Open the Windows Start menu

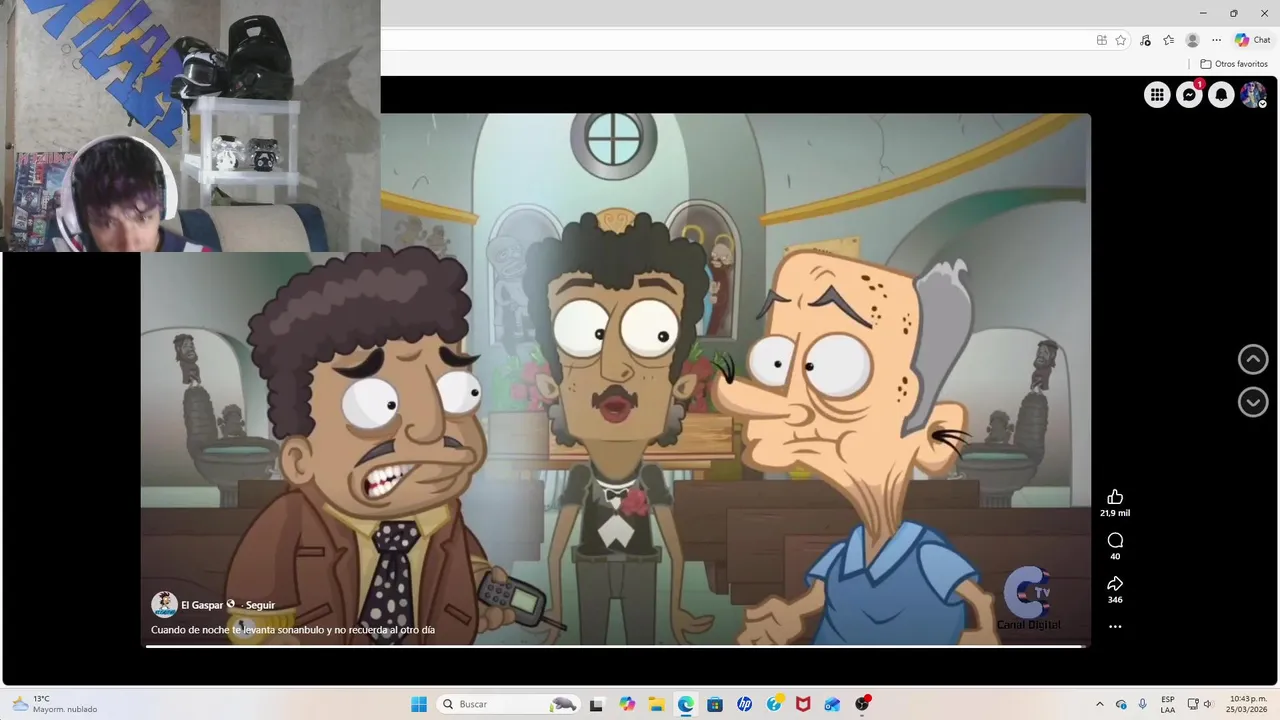[419, 704]
